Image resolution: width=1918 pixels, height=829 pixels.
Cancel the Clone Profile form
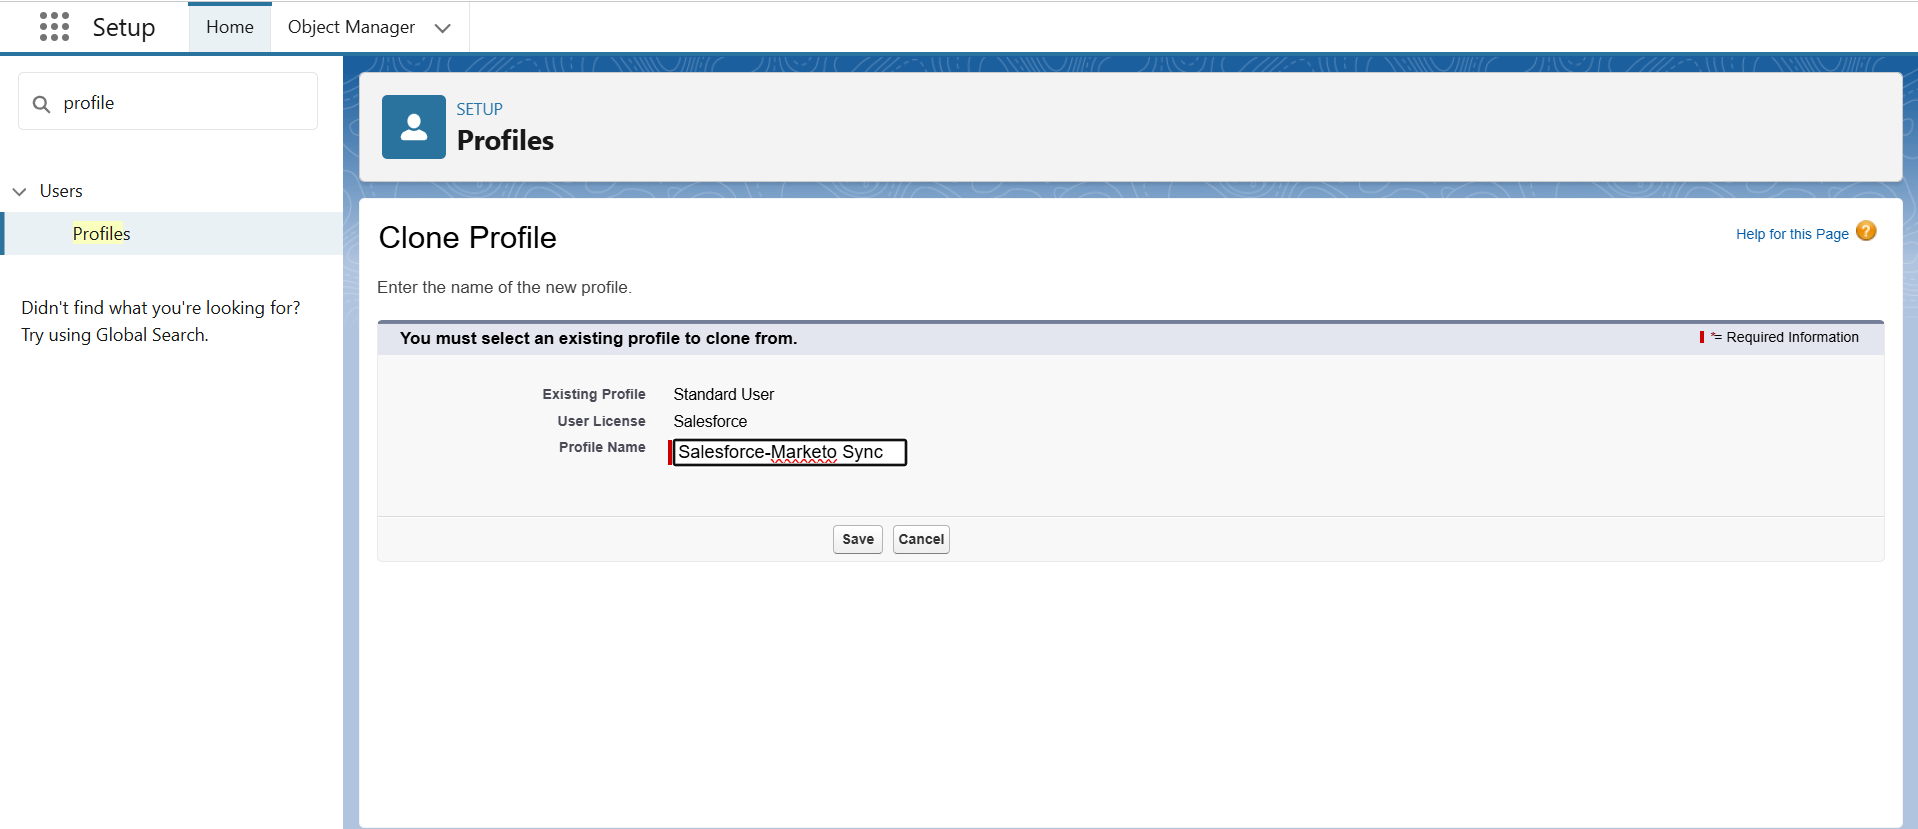coord(921,539)
